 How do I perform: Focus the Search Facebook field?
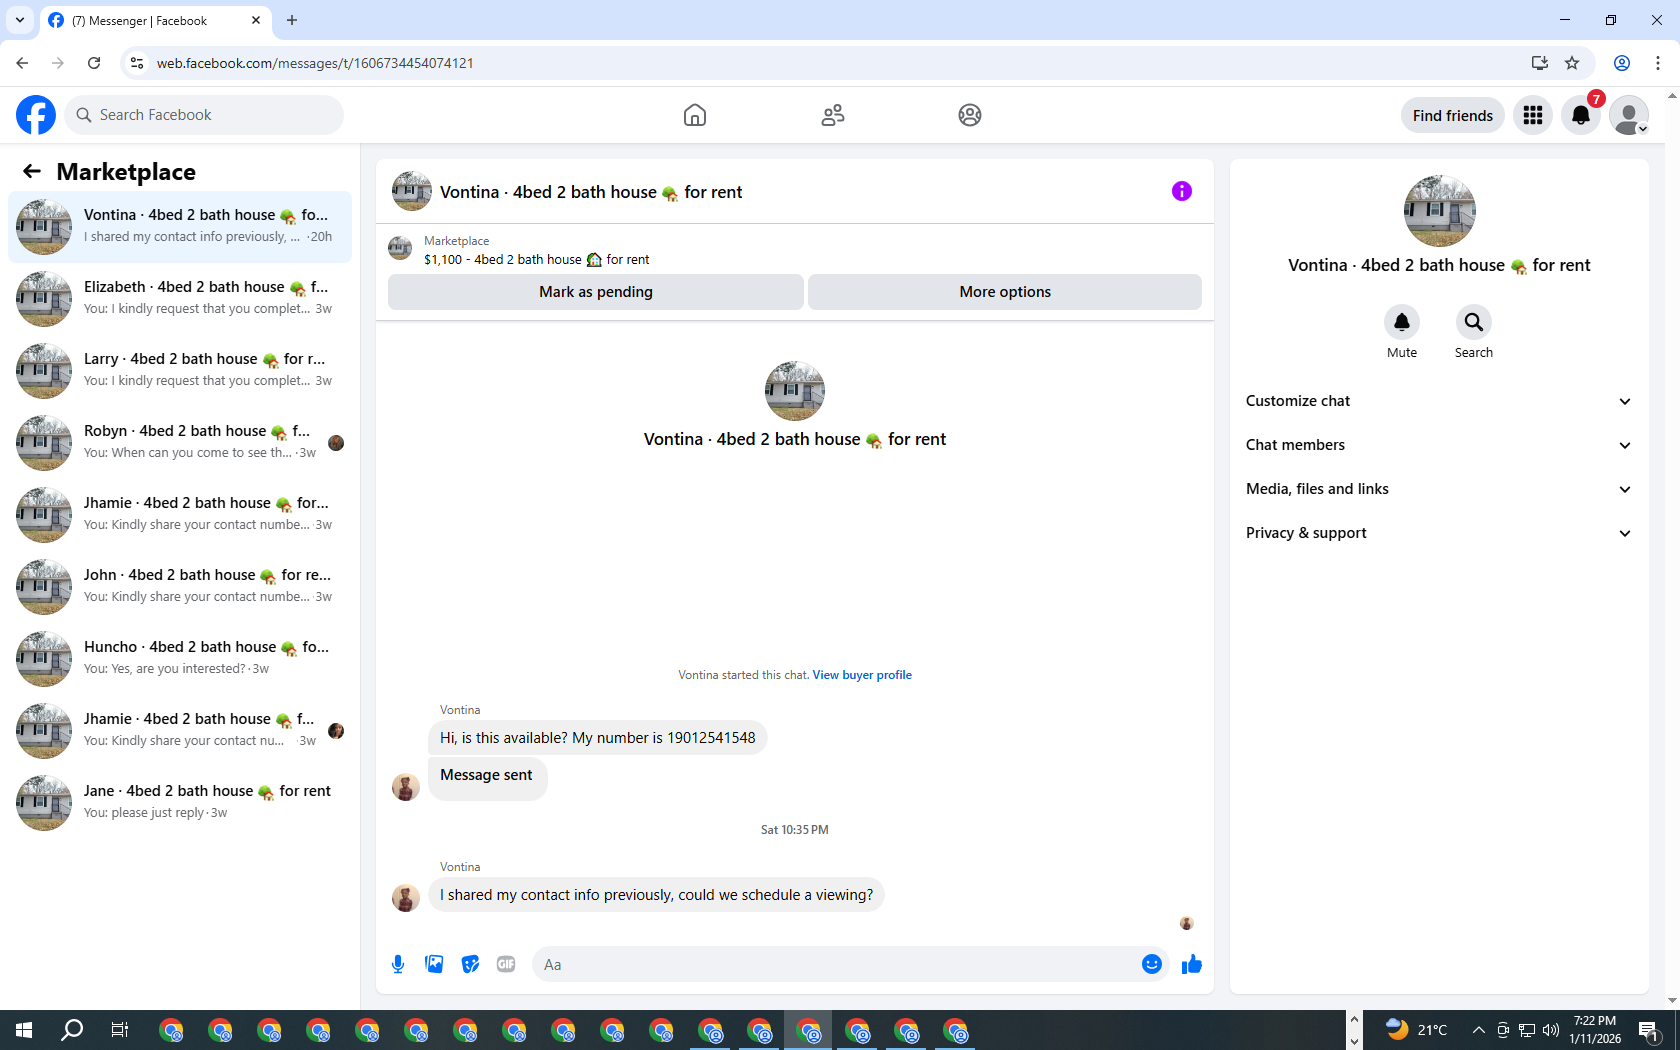pyautogui.click(x=204, y=115)
